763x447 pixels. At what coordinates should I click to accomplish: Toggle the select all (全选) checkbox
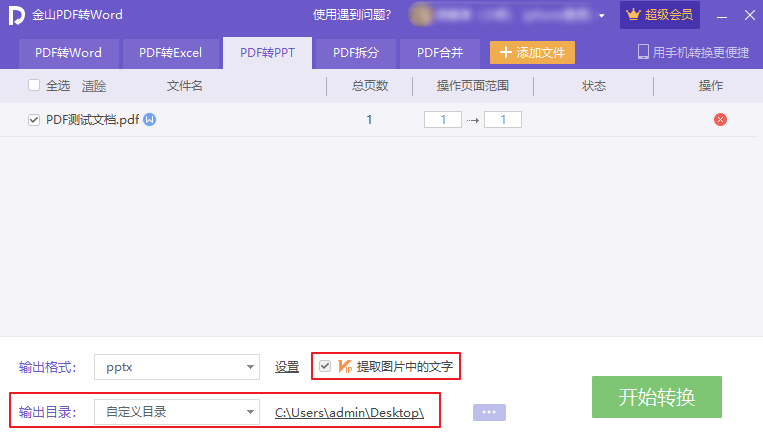[34, 85]
